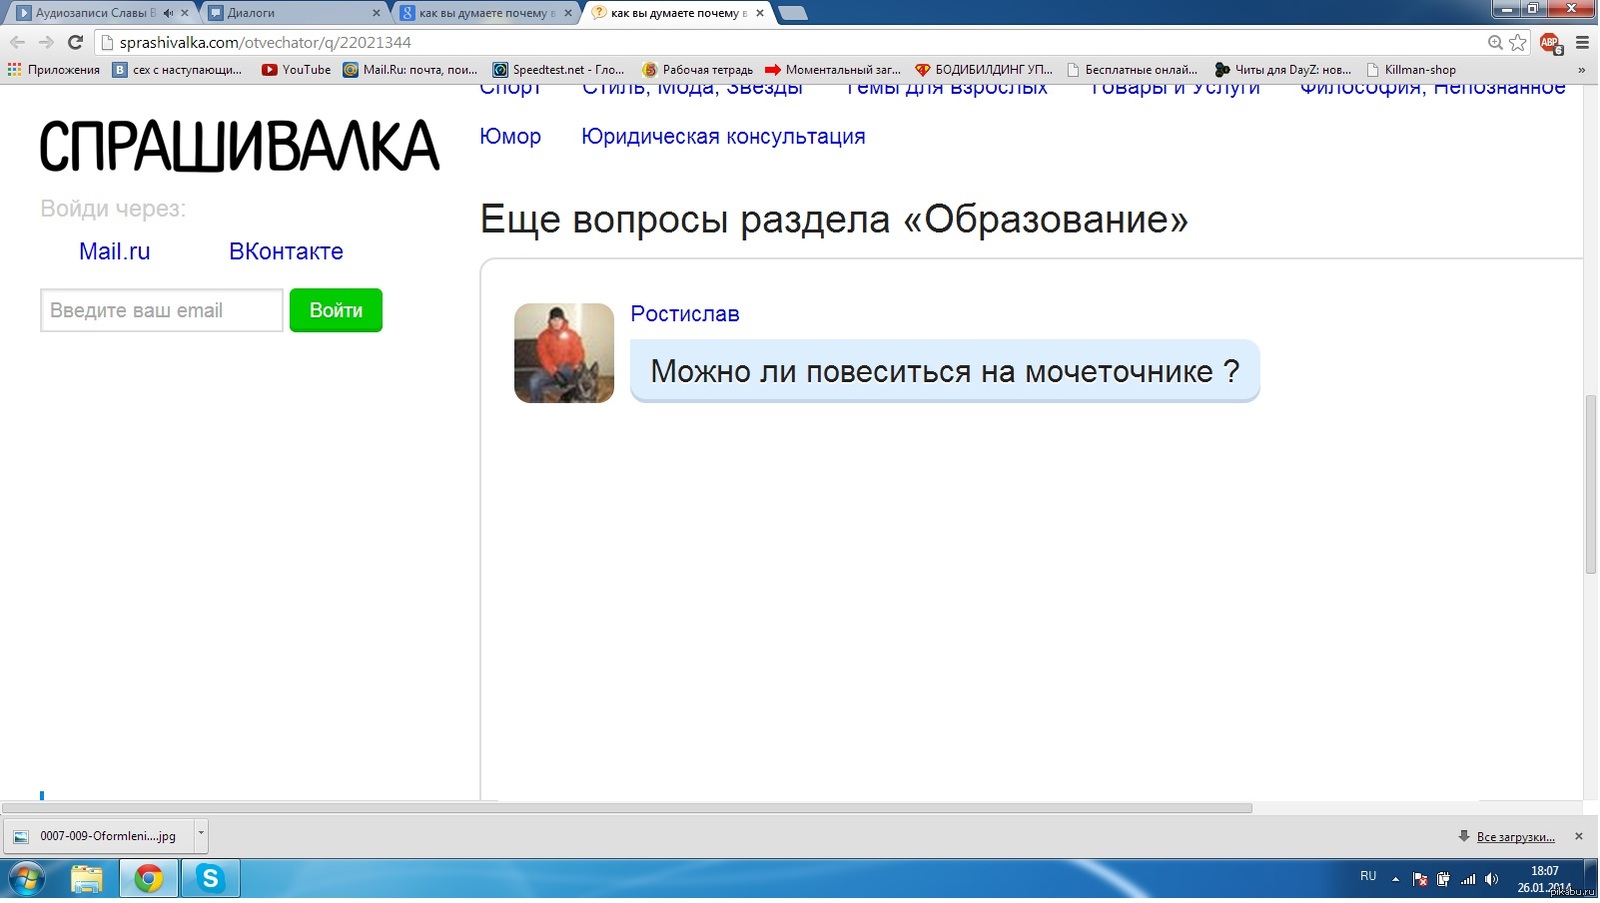Image resolution: width=1600 pixels, height=903 pixels.
Task: Click the power plug tray icon
Action: coord(1443,879)
